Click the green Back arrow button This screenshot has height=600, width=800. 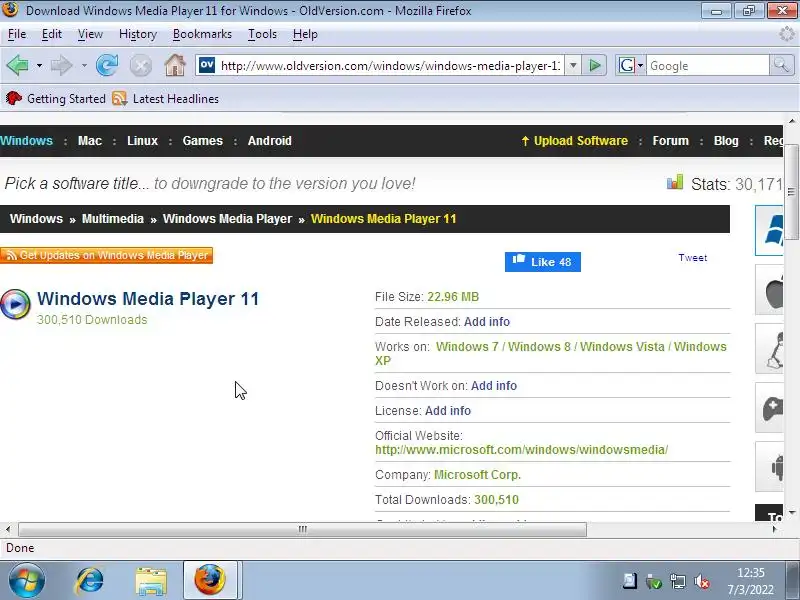[x=17, y=65]
